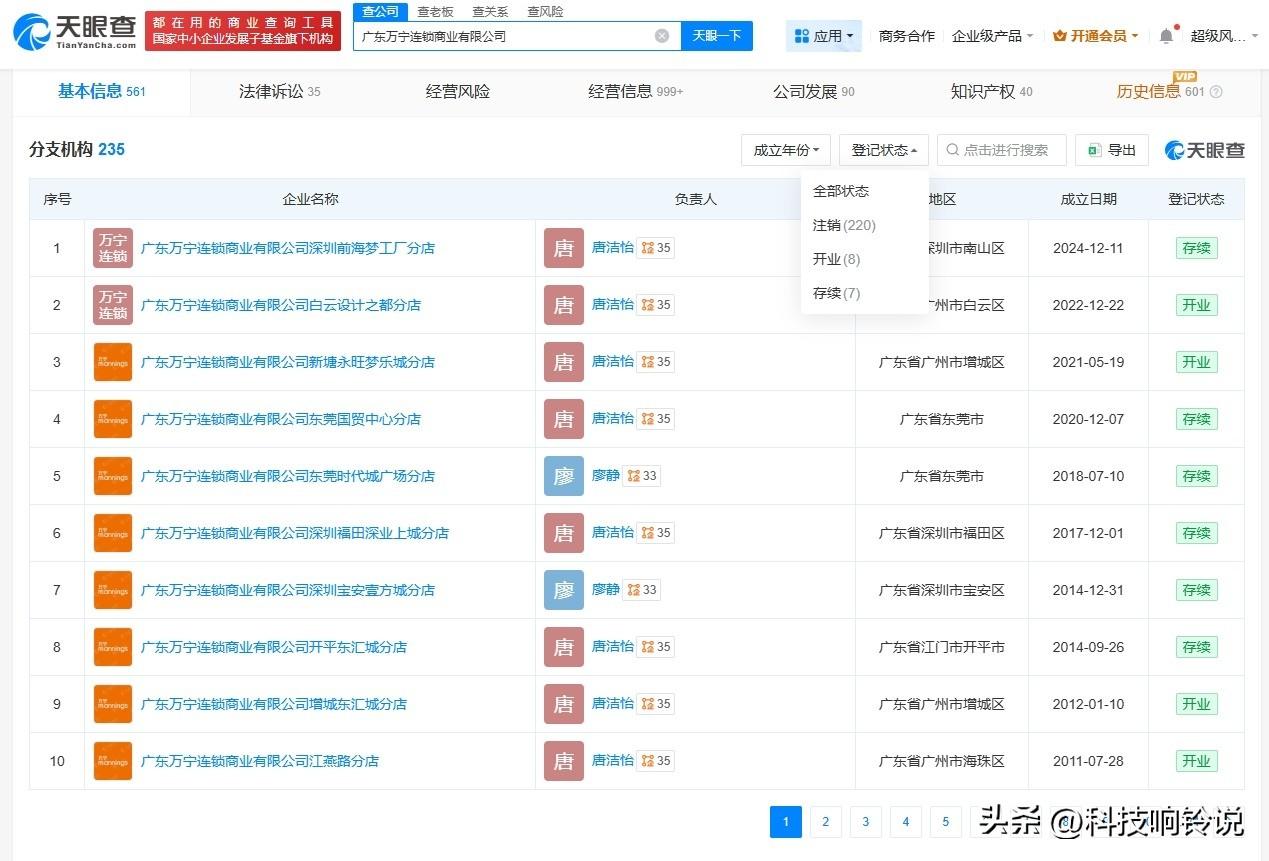Viewport: 1269px width, 861px height.
Task: Focus the 点击进行搜索 branch search field
Action: [x=1002, y=150]
